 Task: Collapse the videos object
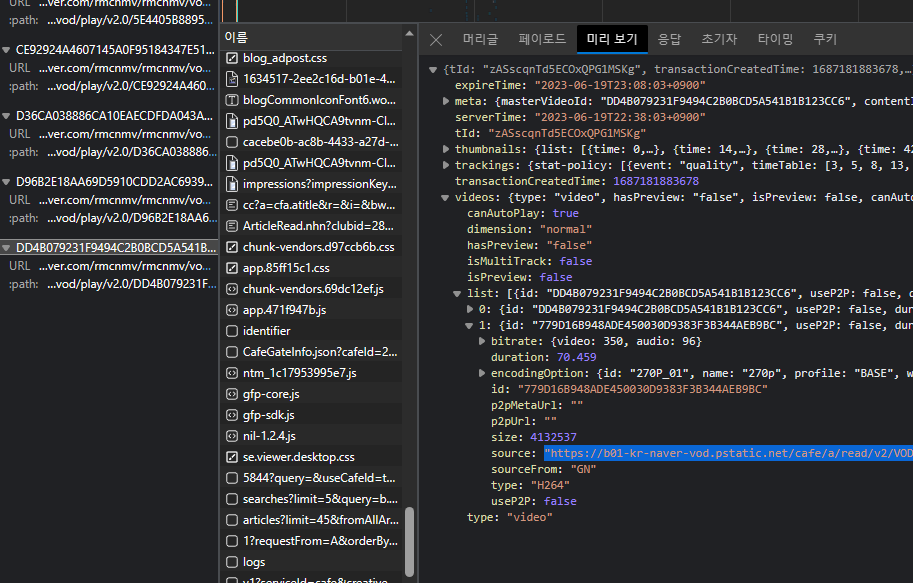coord(445,197)
